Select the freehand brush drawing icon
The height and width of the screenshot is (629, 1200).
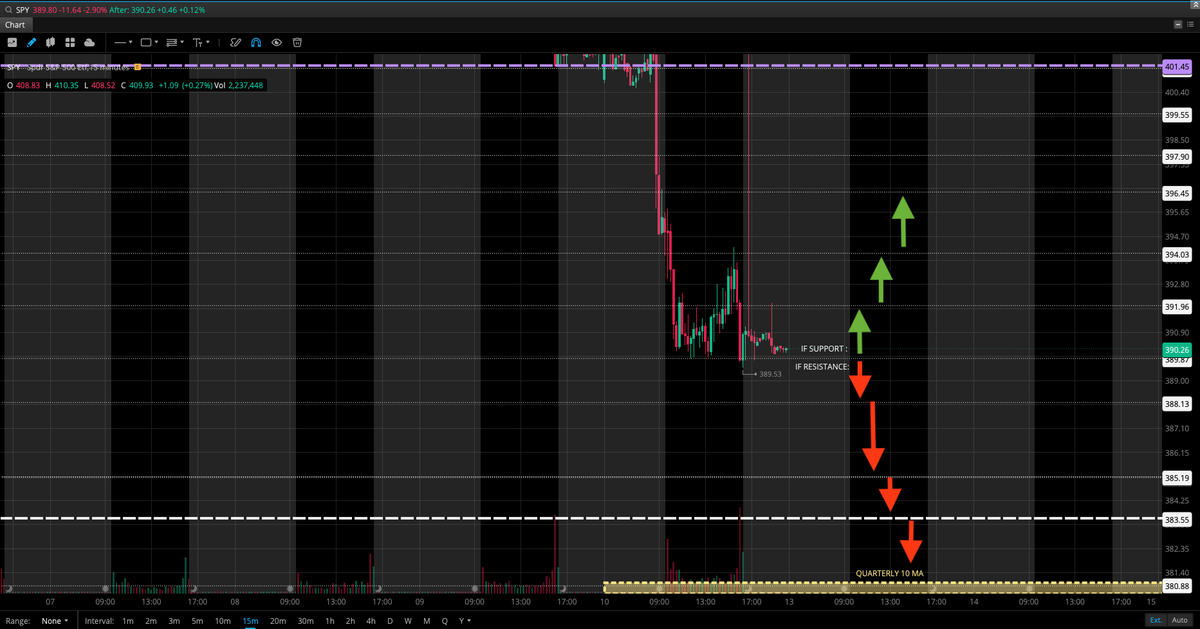(236, 43)
